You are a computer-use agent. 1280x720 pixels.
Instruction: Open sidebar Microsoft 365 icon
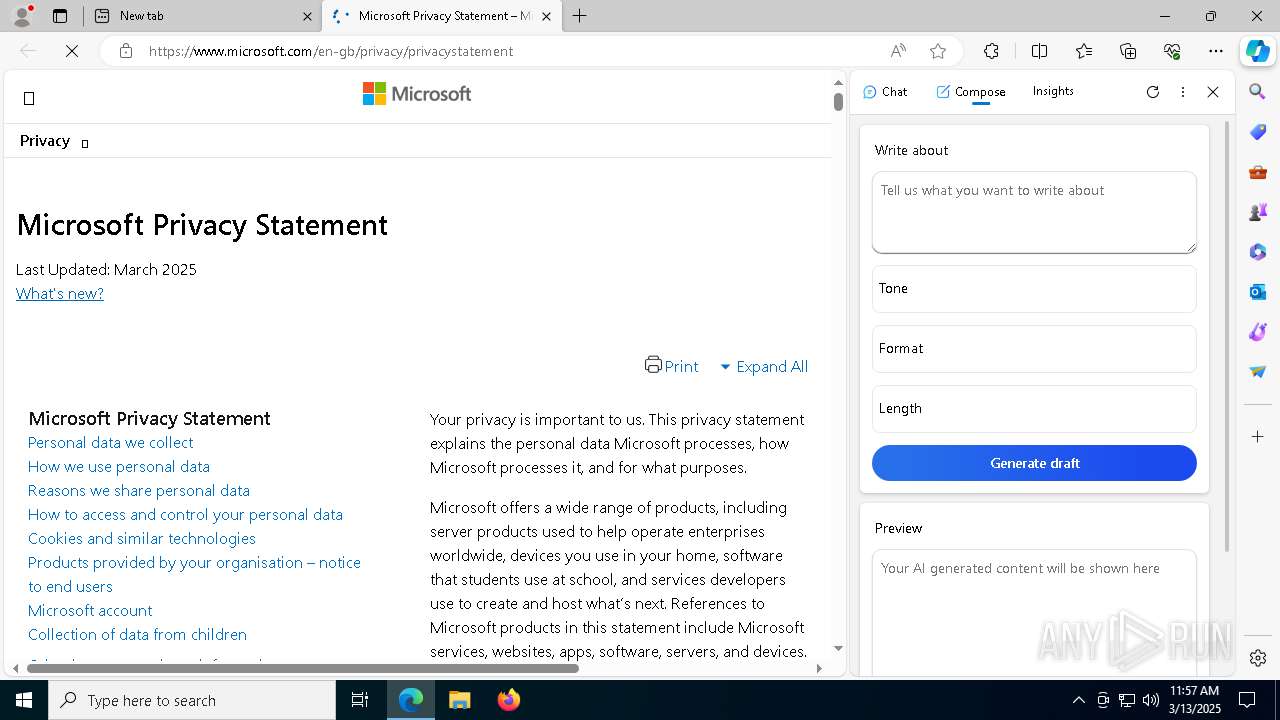[x=1258, y=252]
